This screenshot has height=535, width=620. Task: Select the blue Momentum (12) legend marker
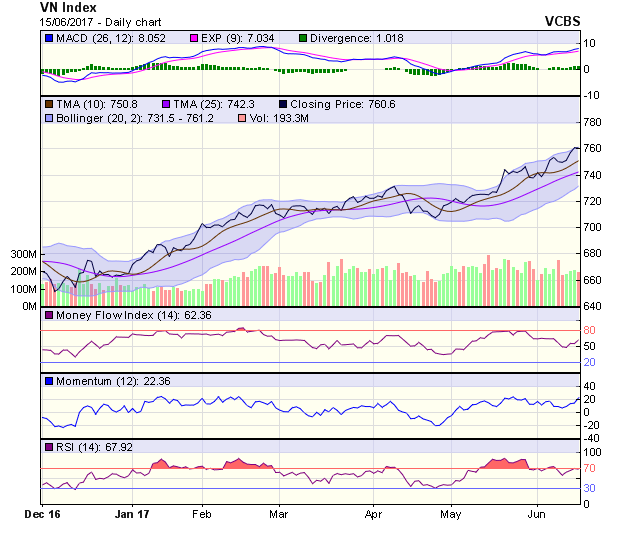[x=49, y=381]
